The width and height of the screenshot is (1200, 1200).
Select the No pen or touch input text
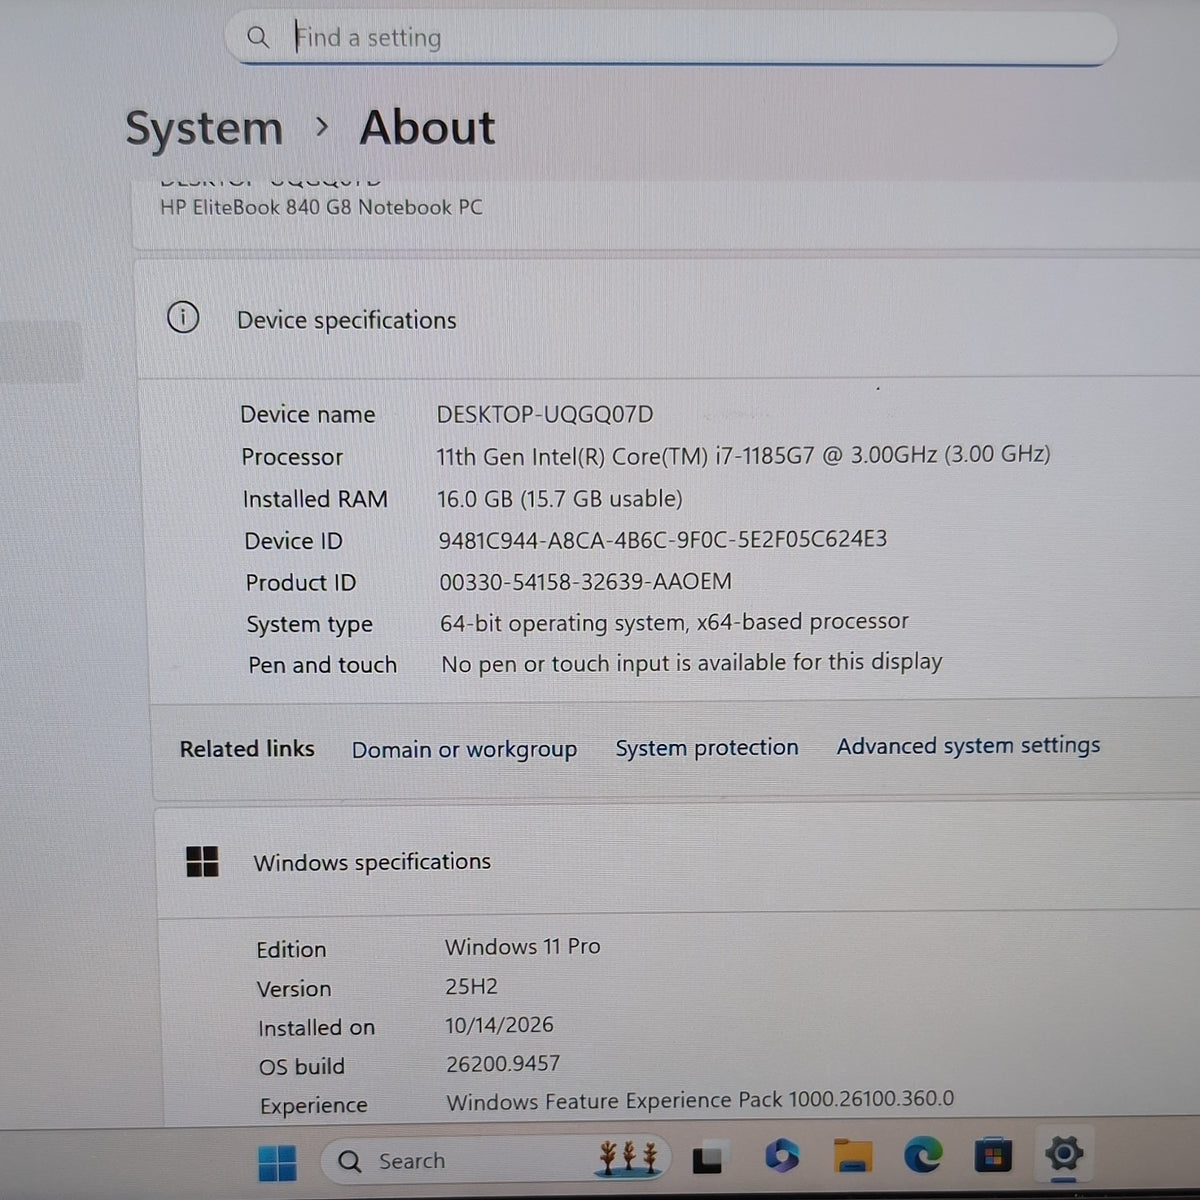692,663
